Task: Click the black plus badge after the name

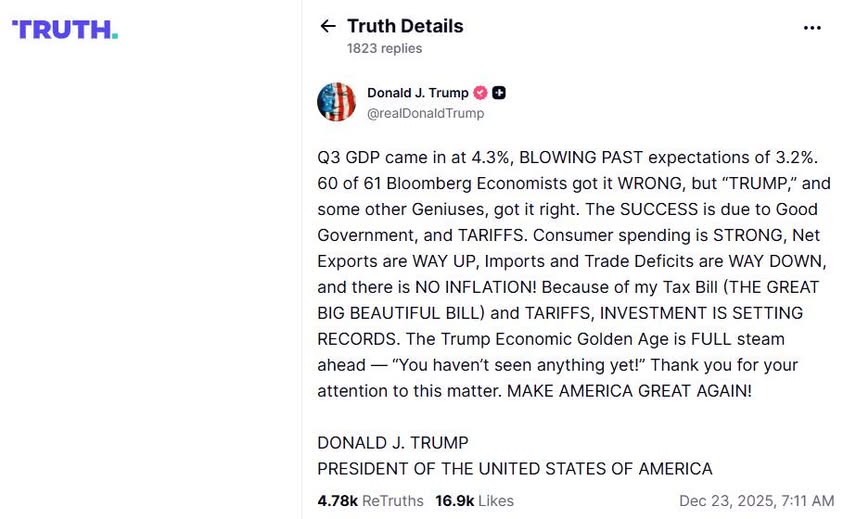Action: click(x=499, y=93)
